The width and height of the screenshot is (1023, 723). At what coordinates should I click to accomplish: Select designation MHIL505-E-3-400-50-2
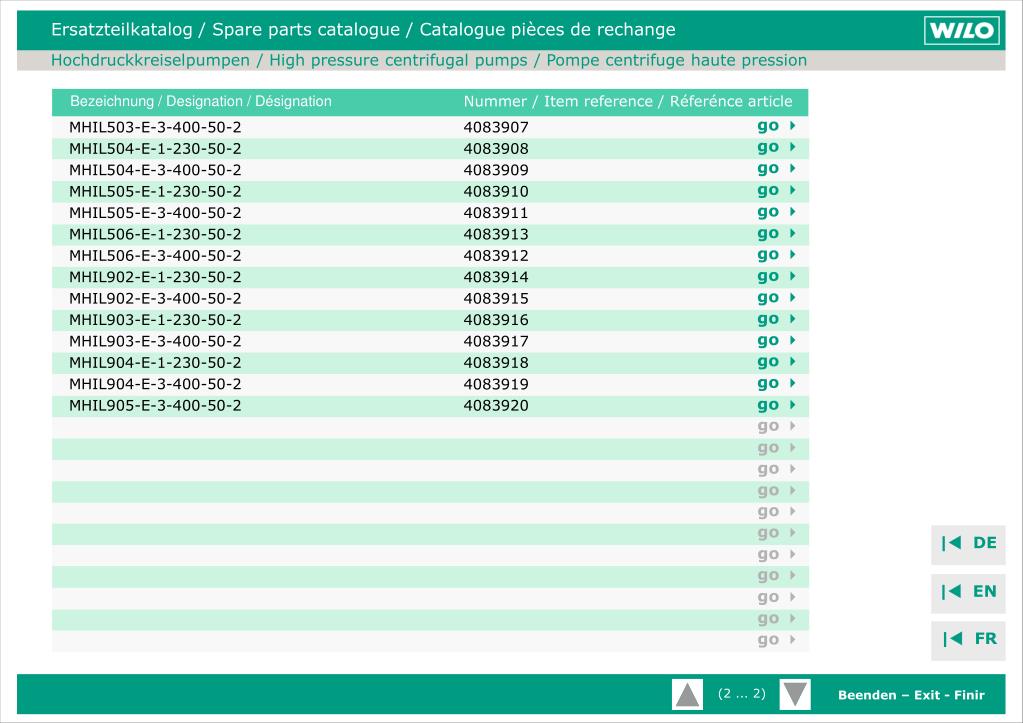click(x=155, y=213)
